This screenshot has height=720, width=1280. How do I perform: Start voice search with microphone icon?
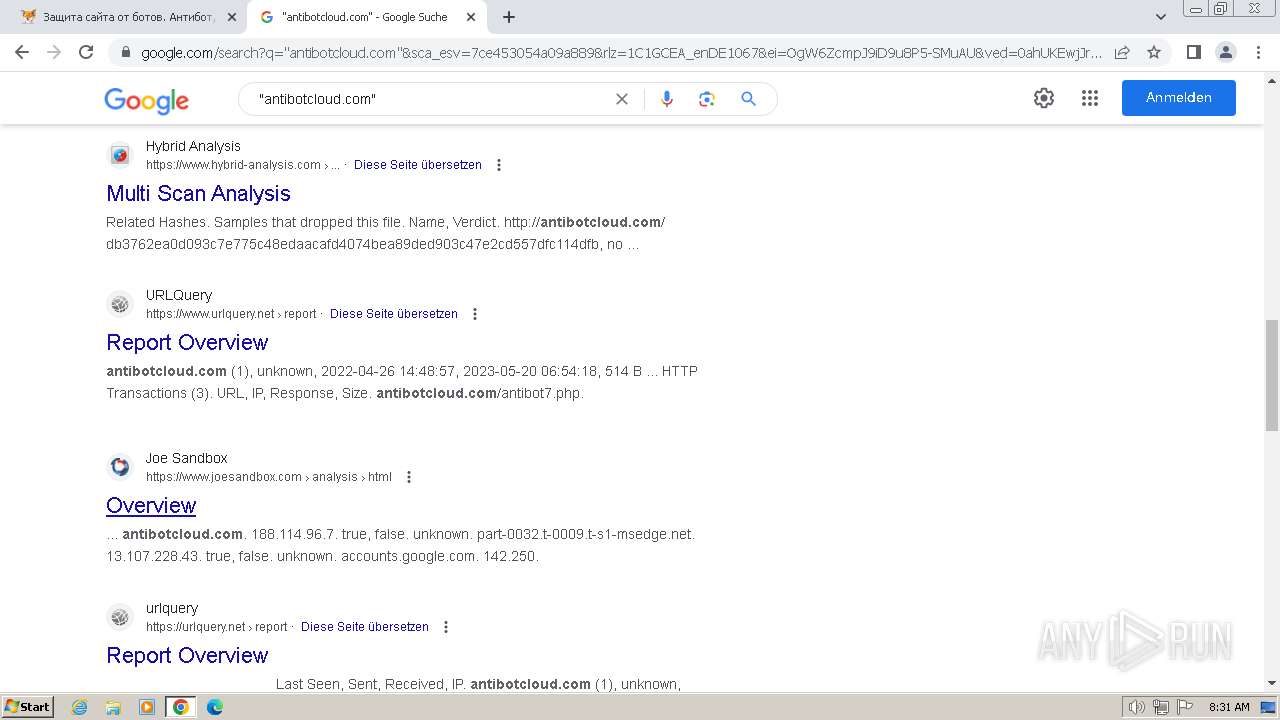coord(667,99)
